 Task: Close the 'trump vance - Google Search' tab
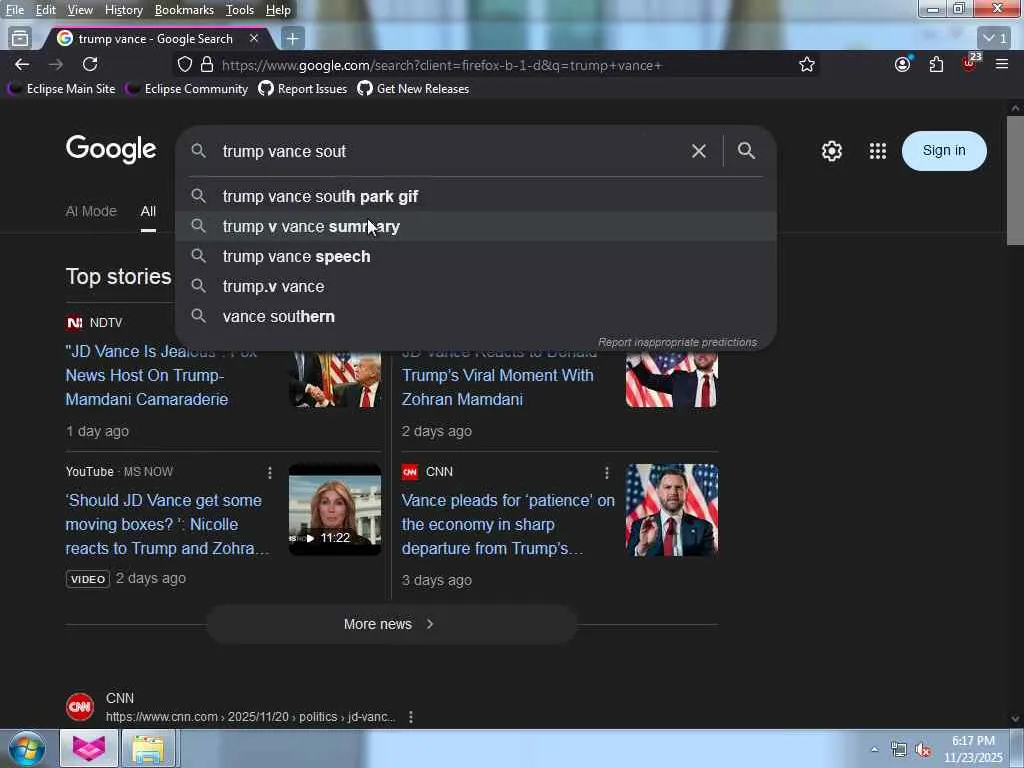[x=254, y=39]
